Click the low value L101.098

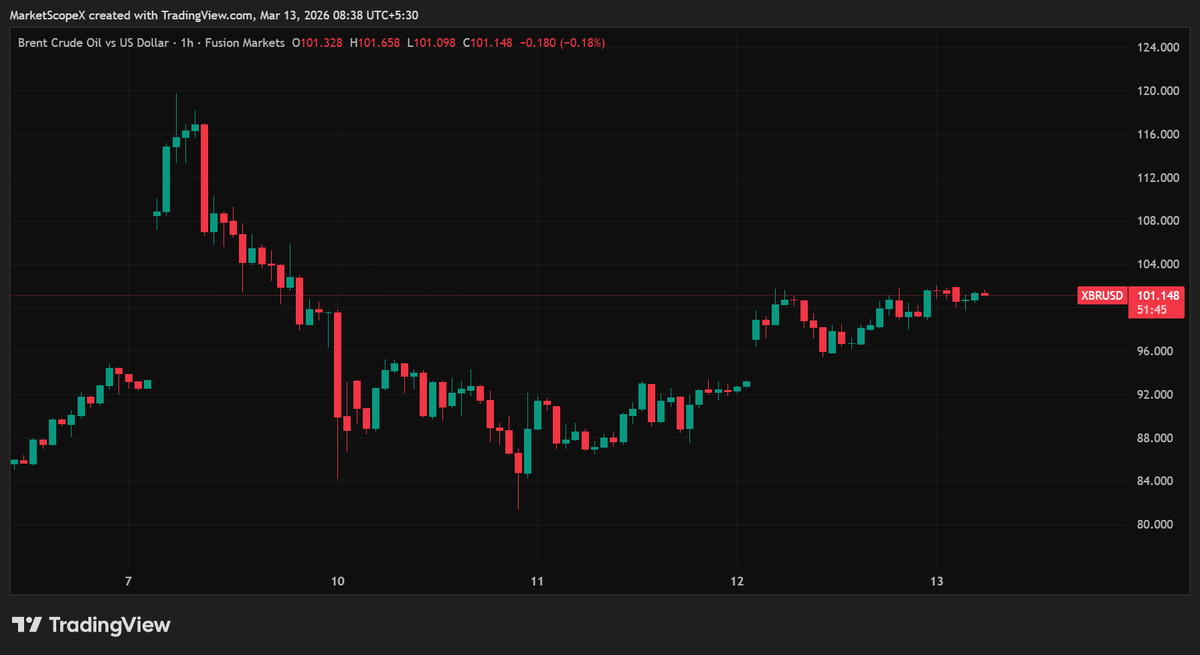[x=432, y=43]
